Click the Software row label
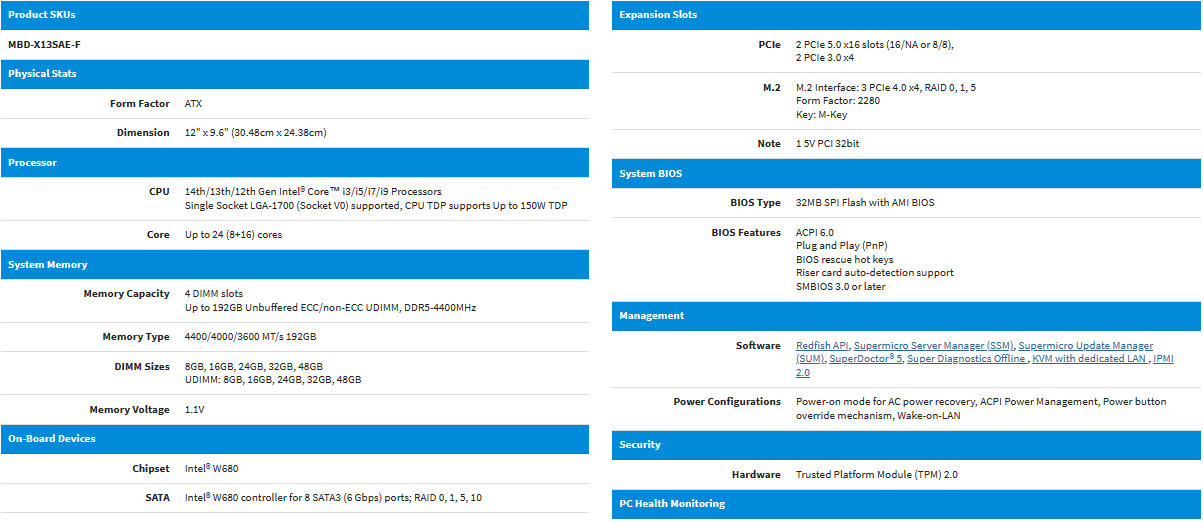This screenshot has width=1203, height=522. click(758, 346)
